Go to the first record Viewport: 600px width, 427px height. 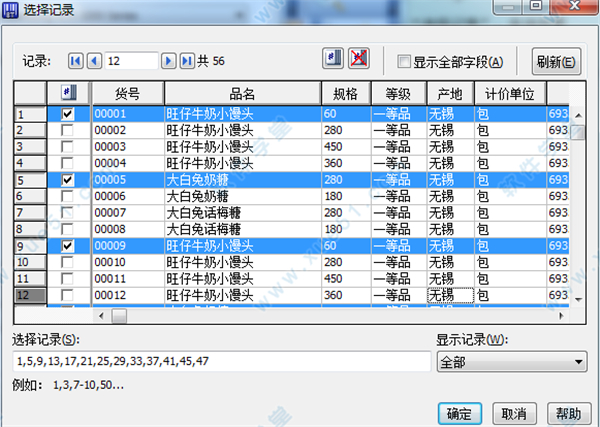[x=75, y=61]
